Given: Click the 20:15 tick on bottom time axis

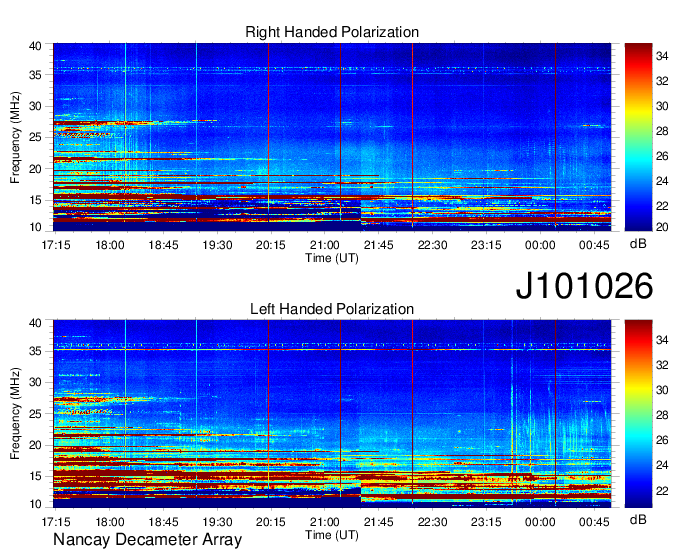Looking at the screenshot, I should click(x=271, y=522).
